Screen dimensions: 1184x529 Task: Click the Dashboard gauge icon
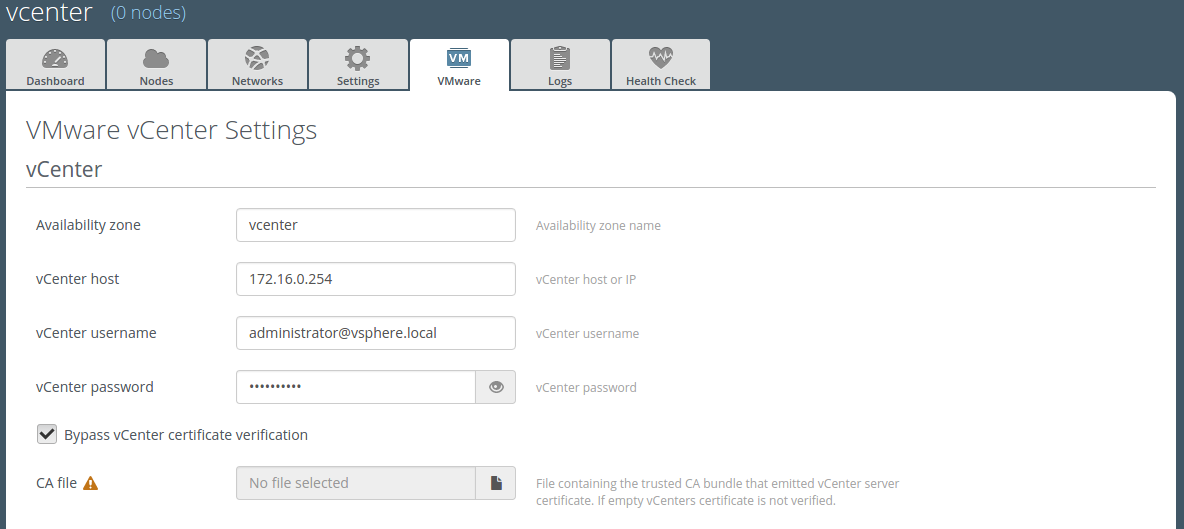[x=55, y=58]
